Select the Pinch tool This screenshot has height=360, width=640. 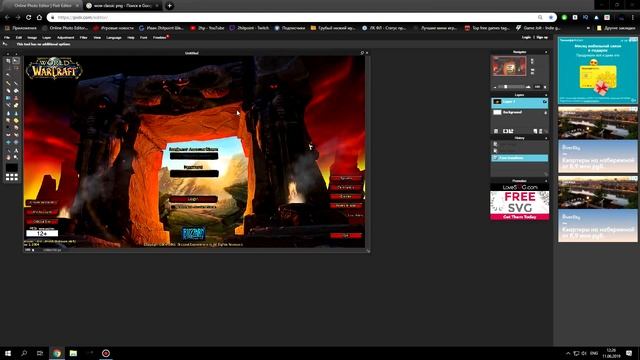pyautogui.click(x=16, y=142)
